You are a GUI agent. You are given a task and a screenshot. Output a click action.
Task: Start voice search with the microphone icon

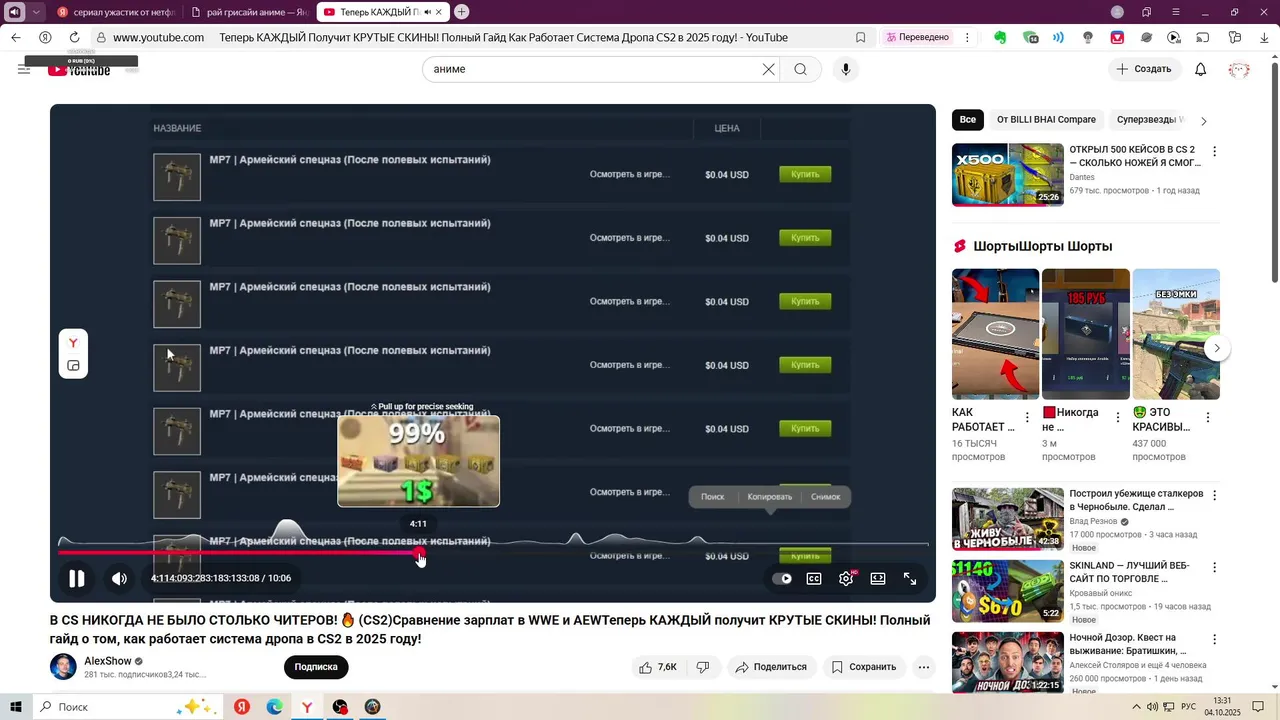click(846, 69)
